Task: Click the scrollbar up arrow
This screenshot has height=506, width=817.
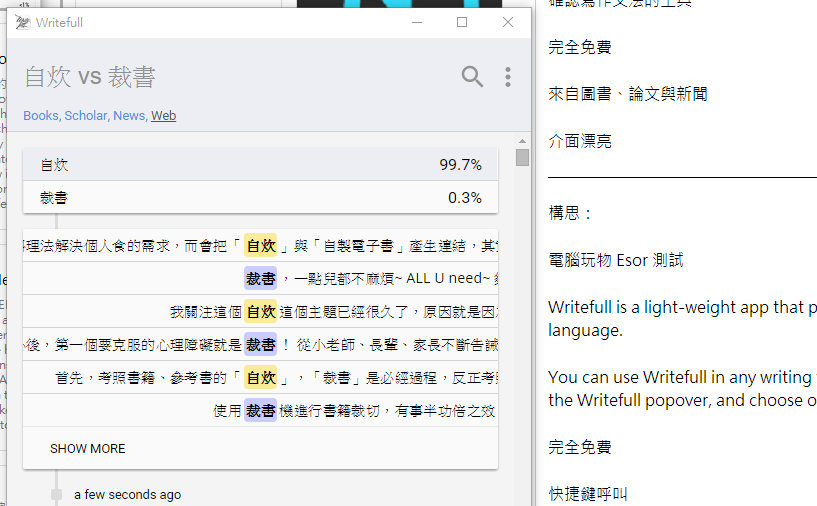Action: click(522, 141)
